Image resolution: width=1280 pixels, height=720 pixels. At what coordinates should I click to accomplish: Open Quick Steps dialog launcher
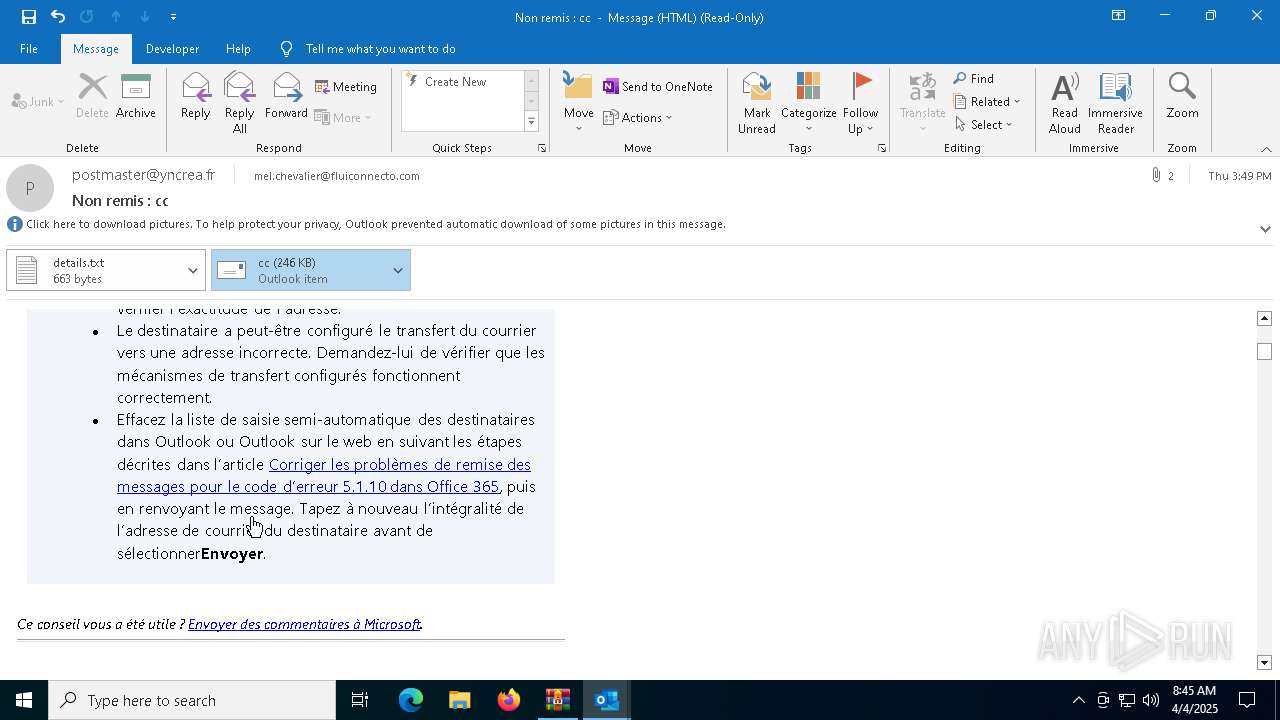(542, 148)
